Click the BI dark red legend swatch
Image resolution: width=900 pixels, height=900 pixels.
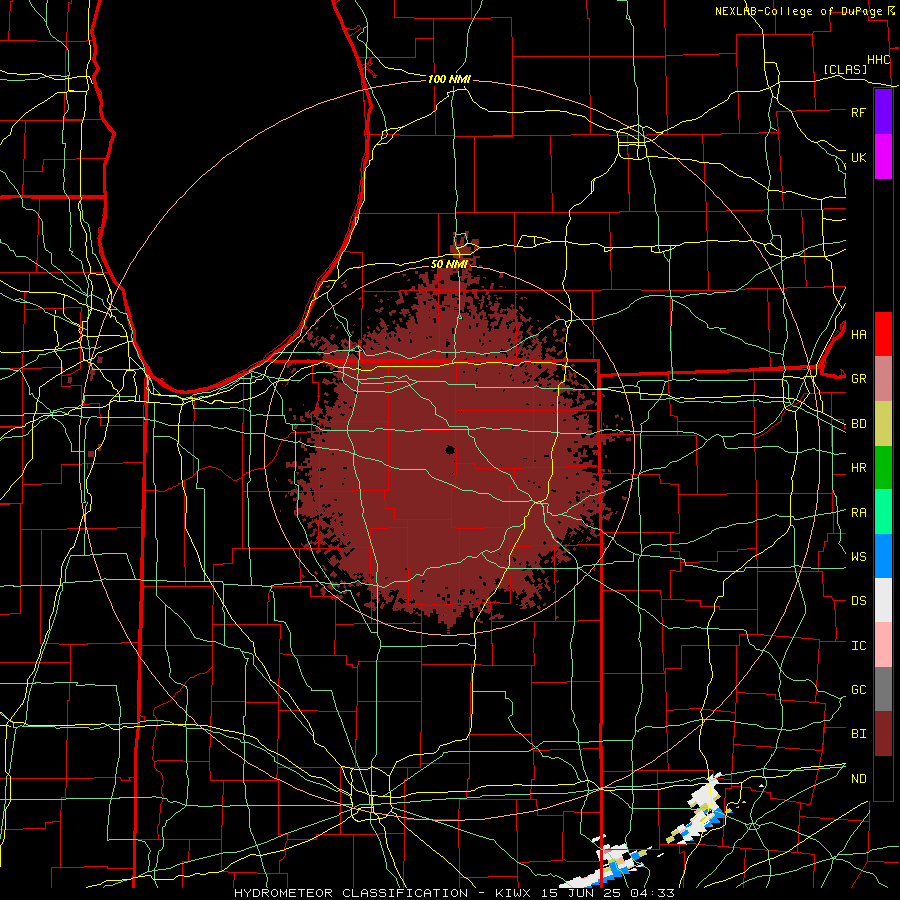click(x=883, y=734)
